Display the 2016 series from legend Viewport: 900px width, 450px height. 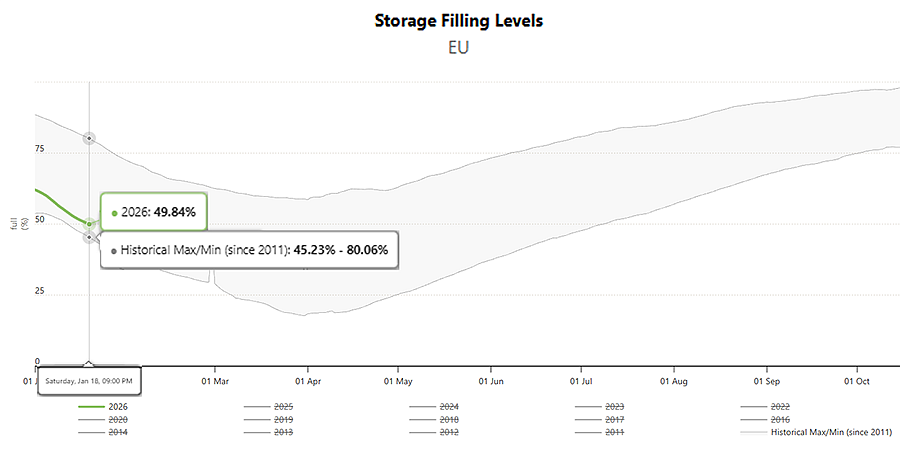tap(780, 420)
